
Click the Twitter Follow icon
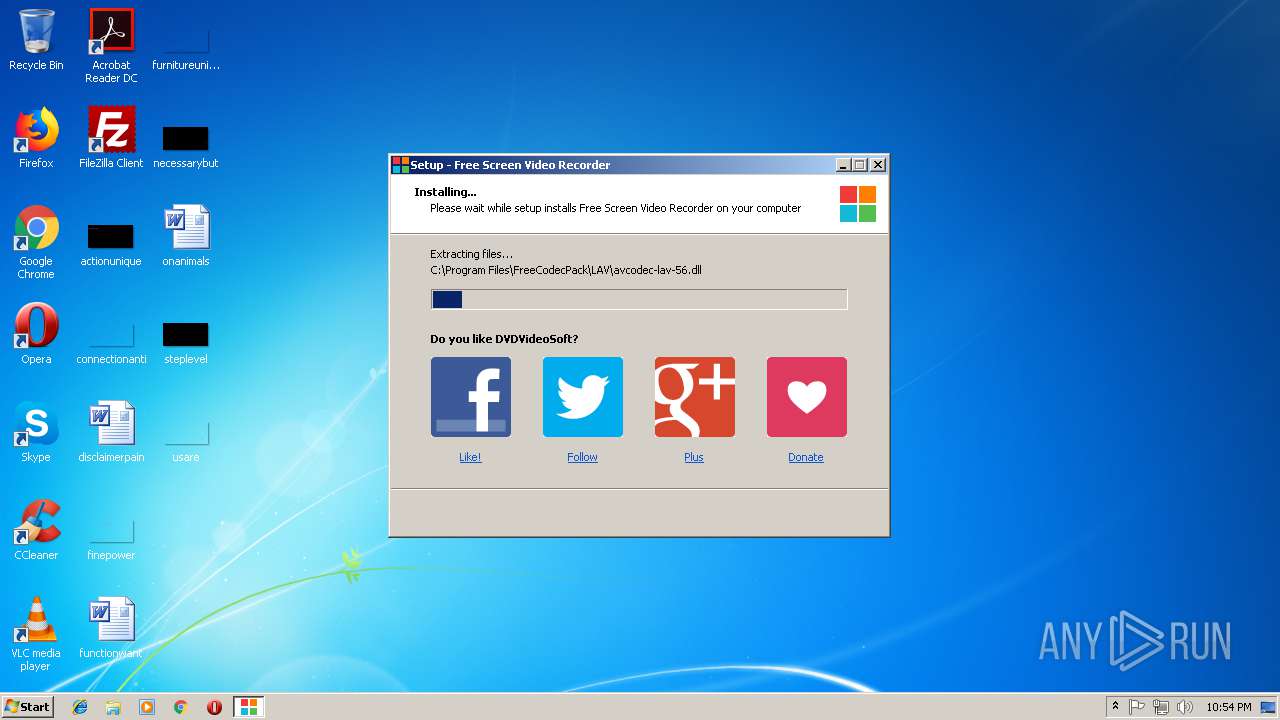click(582, 397)
